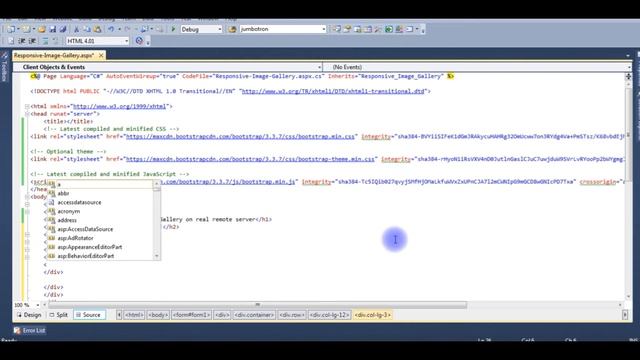Image resolution: width=640 pixels, height=360 pixels.
Task: Click the validation target settings icon
Action: (139, 40)
